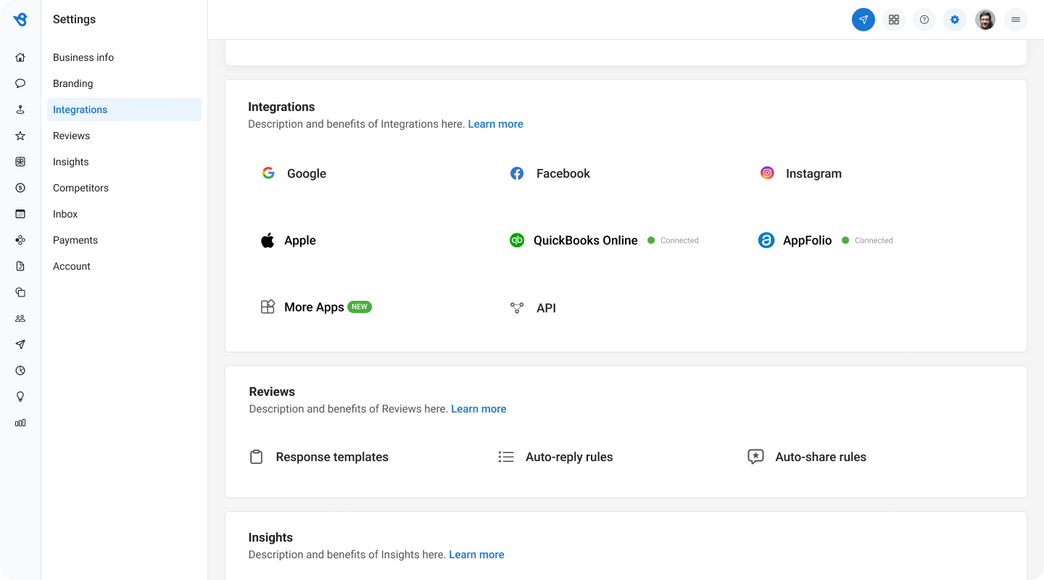Viewport: 1044px width, 580px height.
Task: Click the Settings heading text
Action: point(74,19)
